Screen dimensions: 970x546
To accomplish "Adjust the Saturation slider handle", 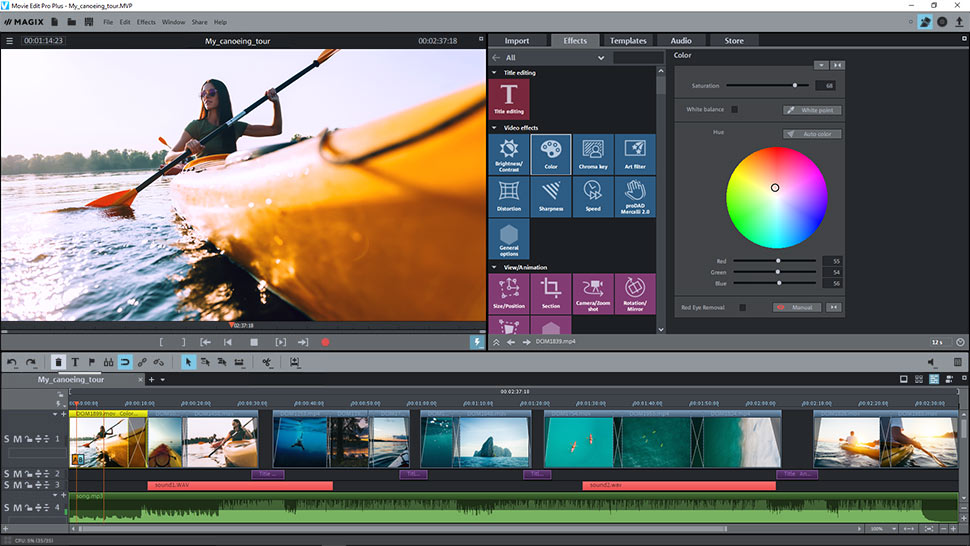I will point(795,86).
